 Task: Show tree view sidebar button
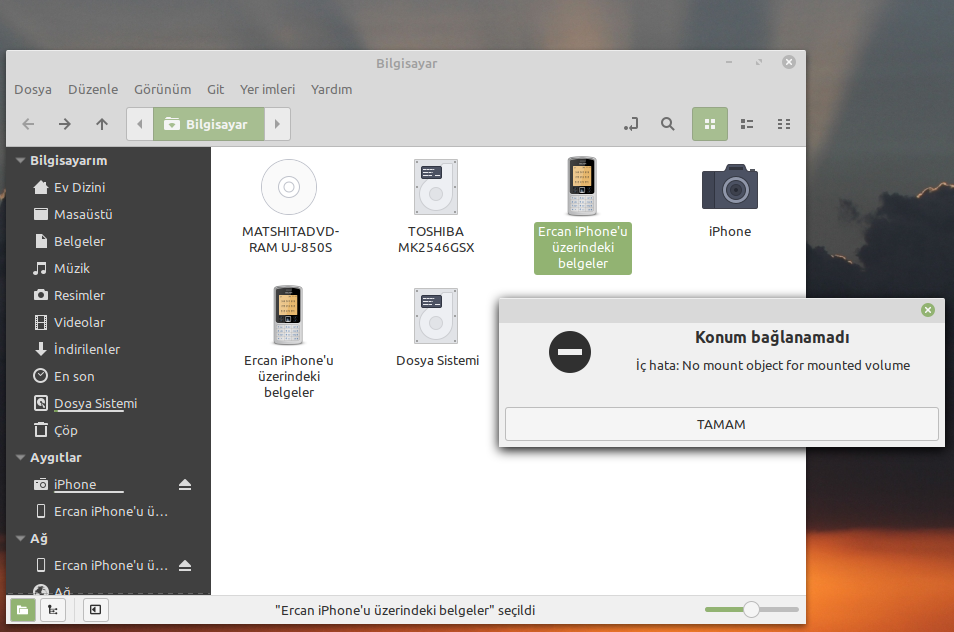[53, 609]
